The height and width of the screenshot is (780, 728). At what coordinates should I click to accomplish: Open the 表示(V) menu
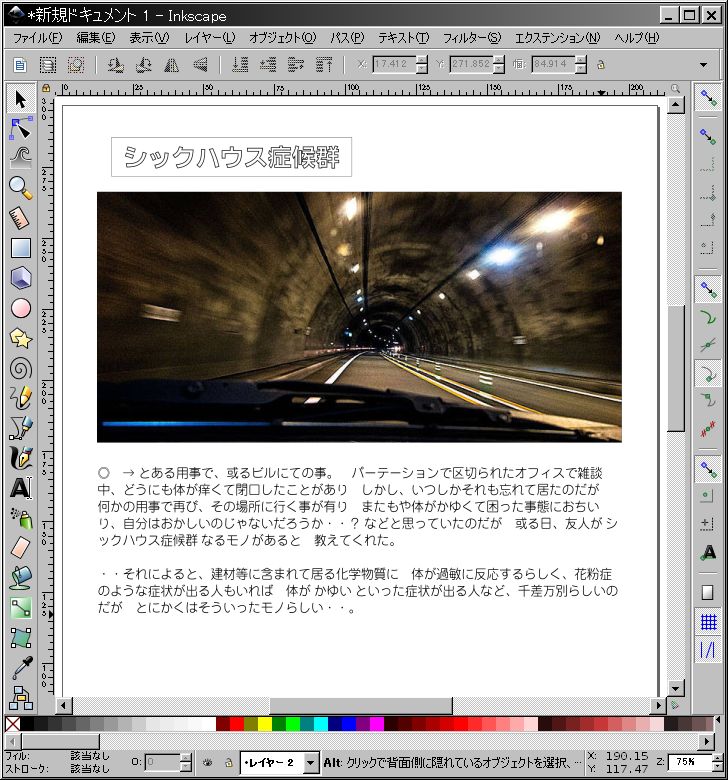point(149,38)
